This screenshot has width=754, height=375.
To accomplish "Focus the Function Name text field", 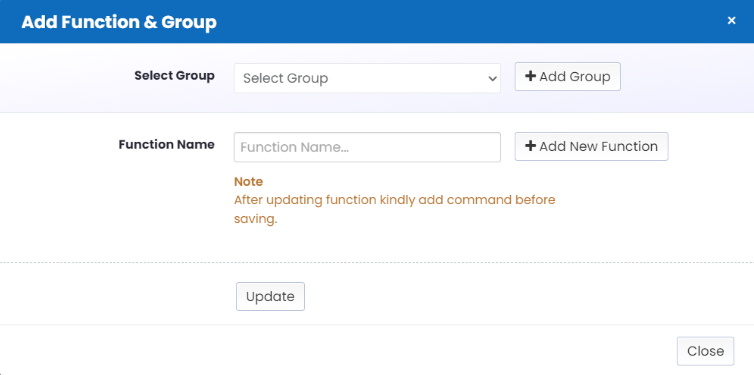I will [x=367, y=147].
